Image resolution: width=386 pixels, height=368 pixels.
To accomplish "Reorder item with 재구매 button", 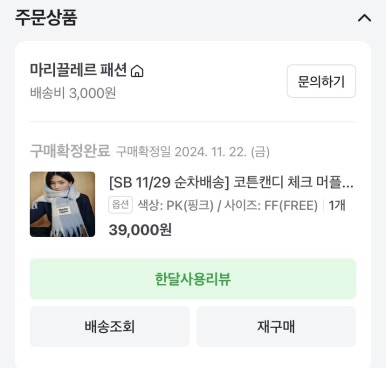I will [276, 327].
